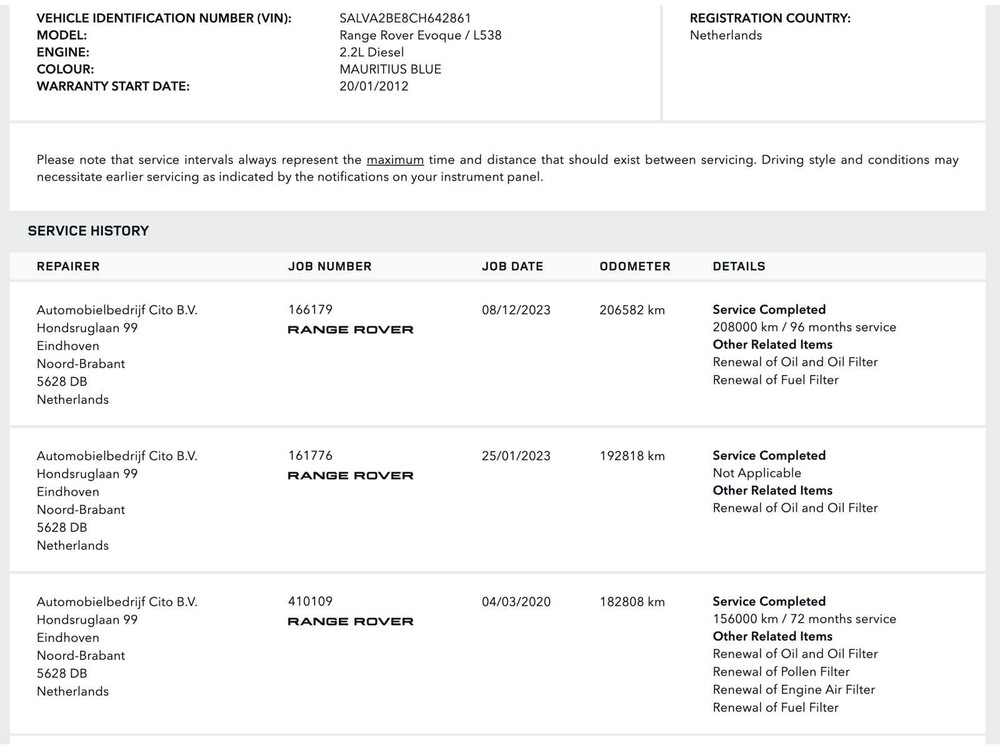Click the job date 08/12/2023

pyautogui.click(x=516, y=310)
